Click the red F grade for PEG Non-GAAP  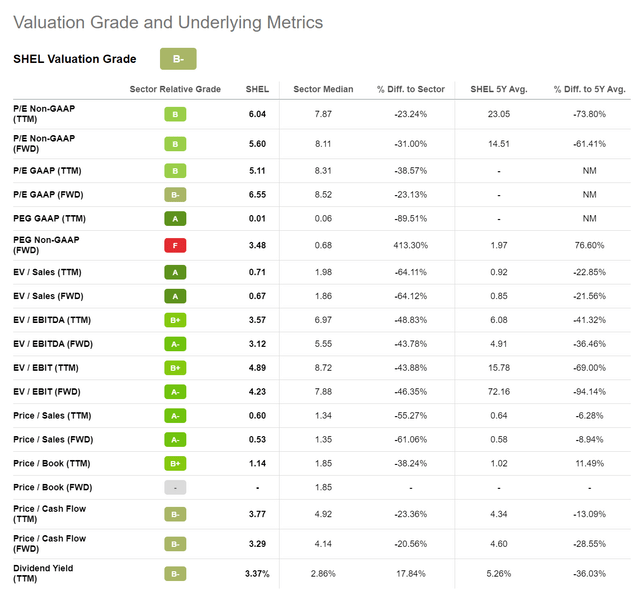click(175, 245)
